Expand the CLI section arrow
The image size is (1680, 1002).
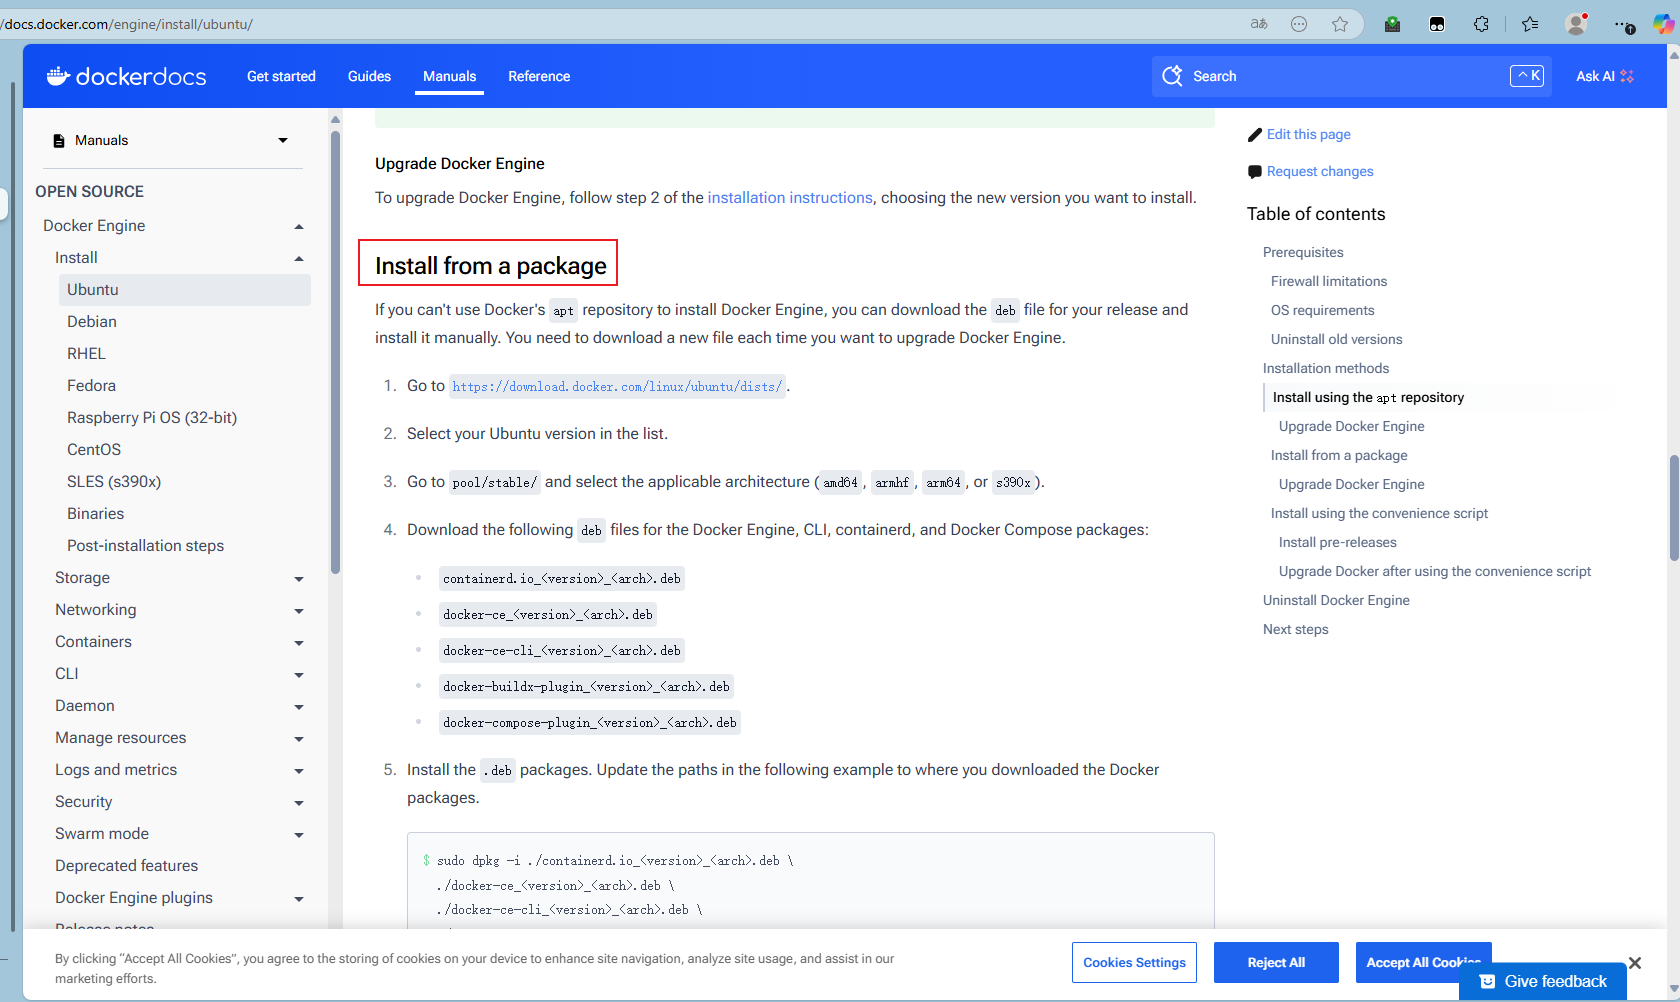tap(298, 675)
